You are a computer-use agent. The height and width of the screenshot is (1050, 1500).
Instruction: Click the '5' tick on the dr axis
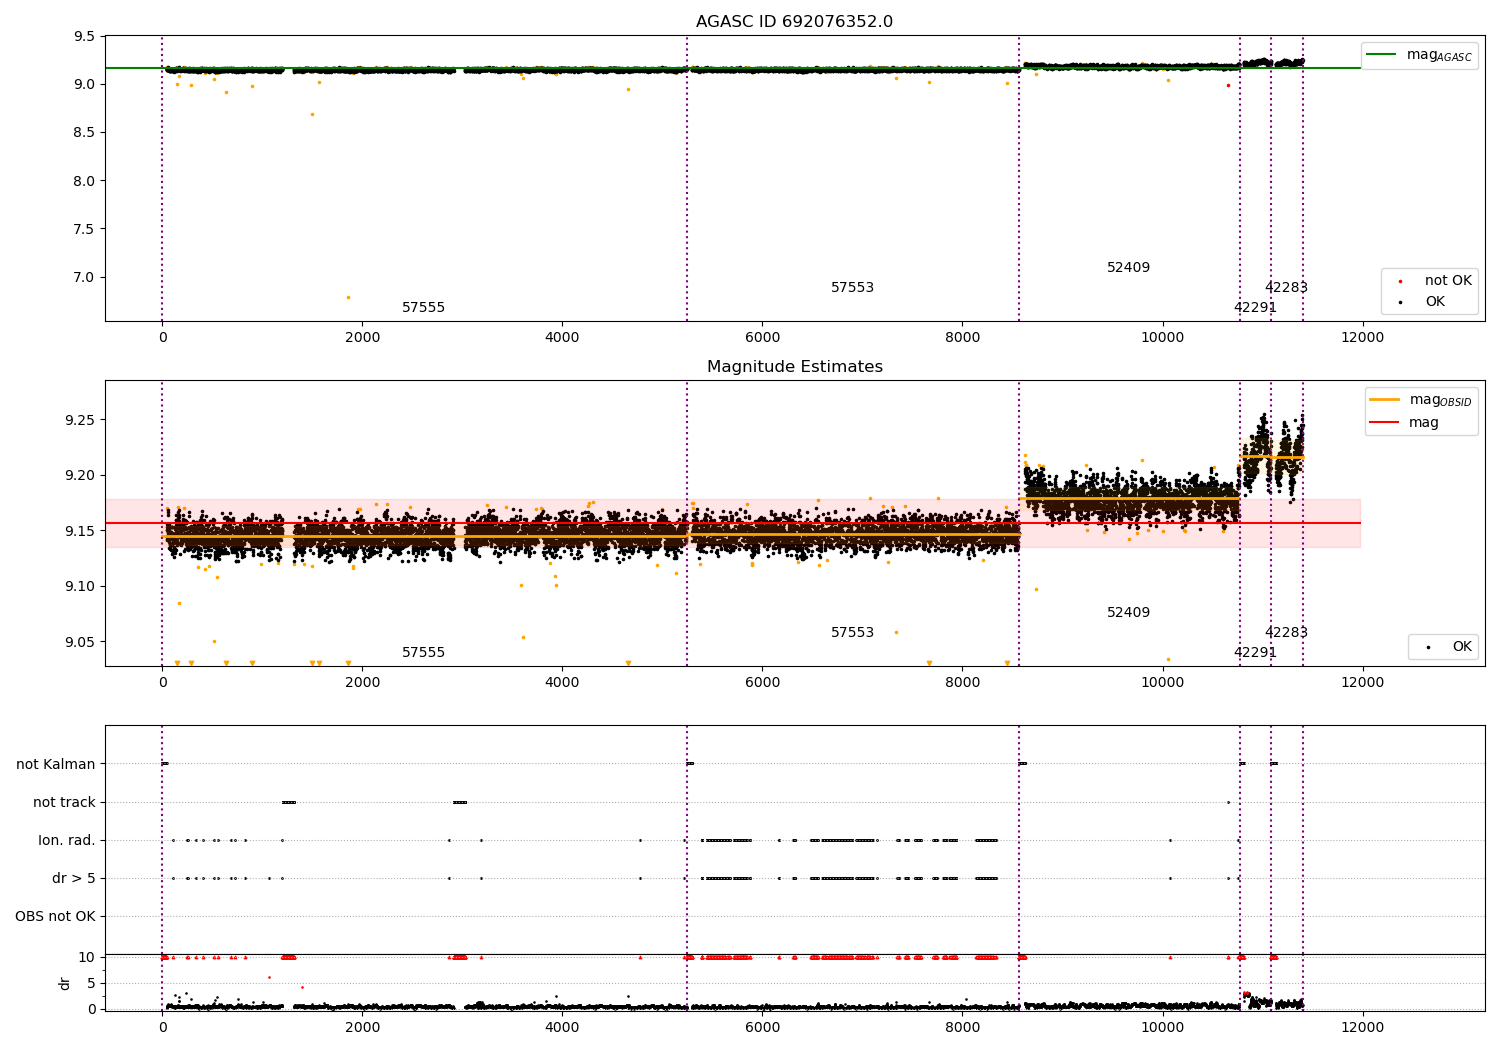(x=92, y=983)
